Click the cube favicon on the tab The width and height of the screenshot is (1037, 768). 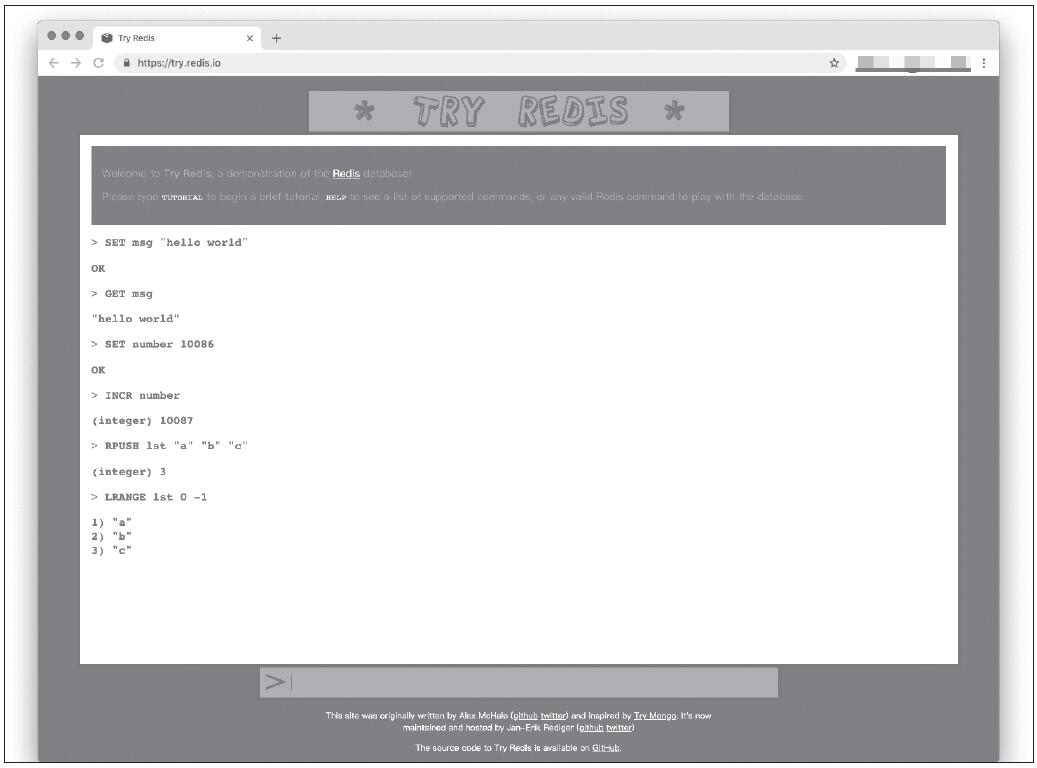pyautogui.click(x=106, y=38)
